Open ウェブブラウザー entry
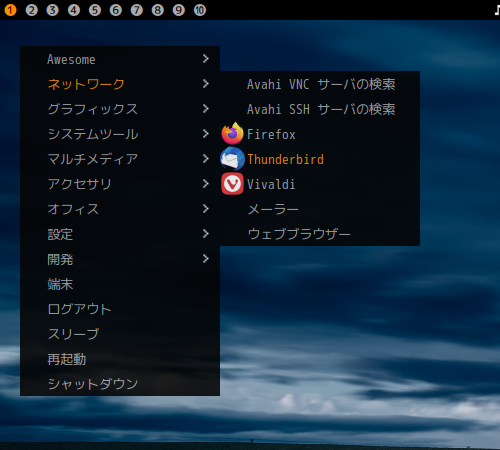This screenshot has width=500, height=450. click(x=320, y=234)
